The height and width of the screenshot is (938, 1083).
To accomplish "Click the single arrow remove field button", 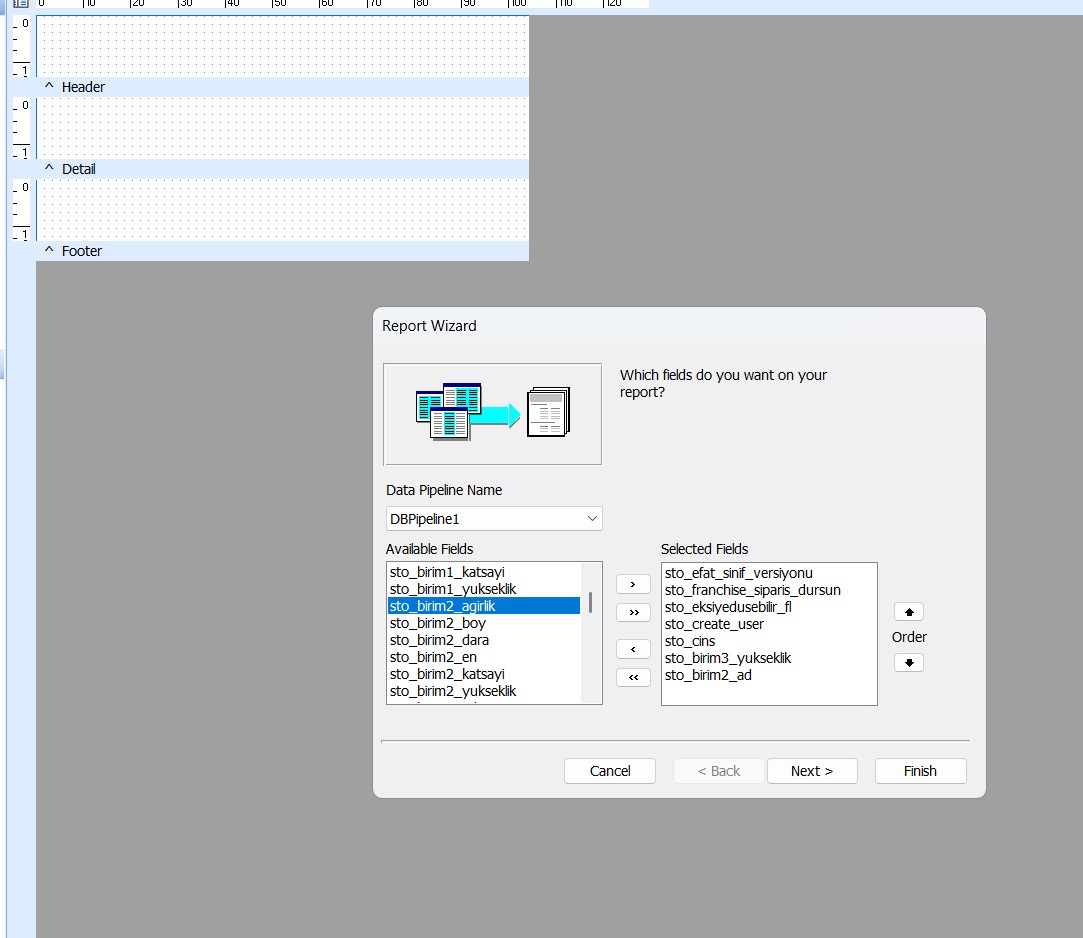I will [x=633, y=650].
